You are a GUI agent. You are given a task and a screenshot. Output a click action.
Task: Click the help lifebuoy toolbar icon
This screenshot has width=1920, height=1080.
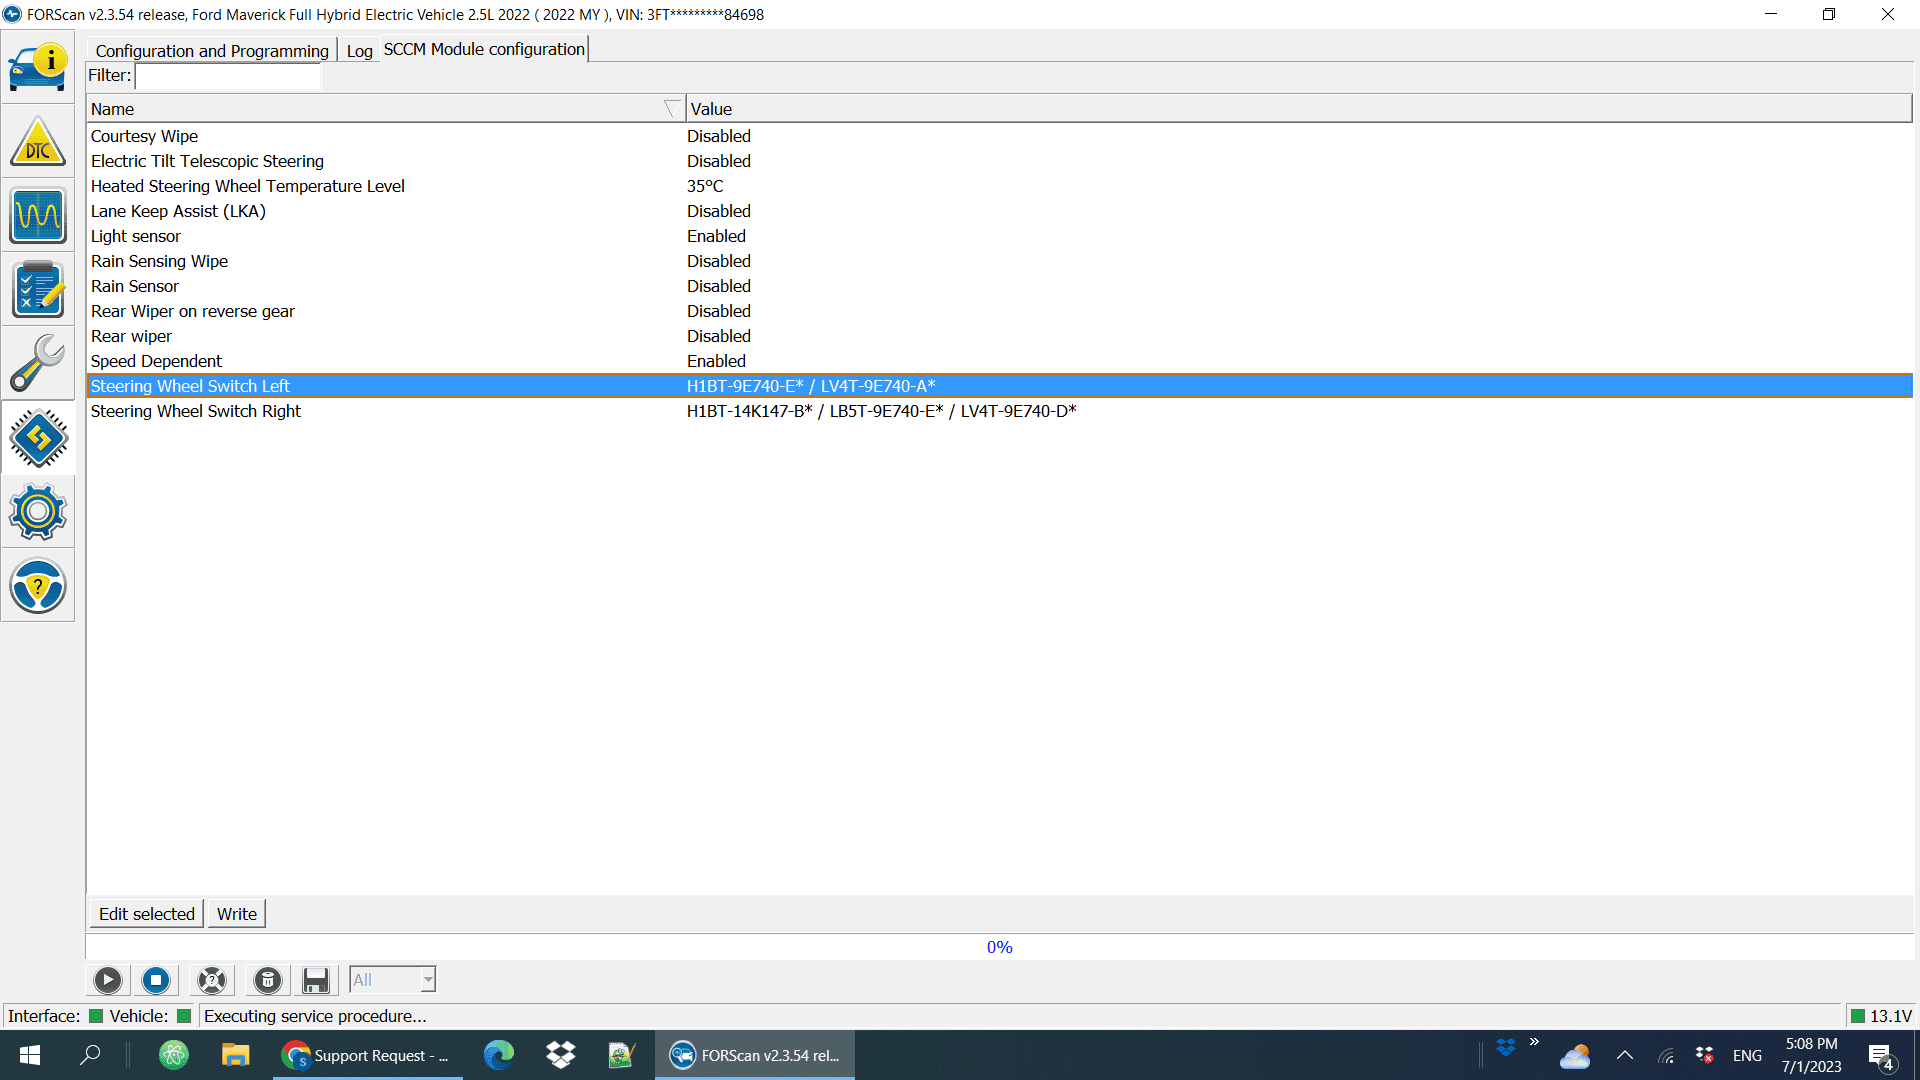pos(212,980)
